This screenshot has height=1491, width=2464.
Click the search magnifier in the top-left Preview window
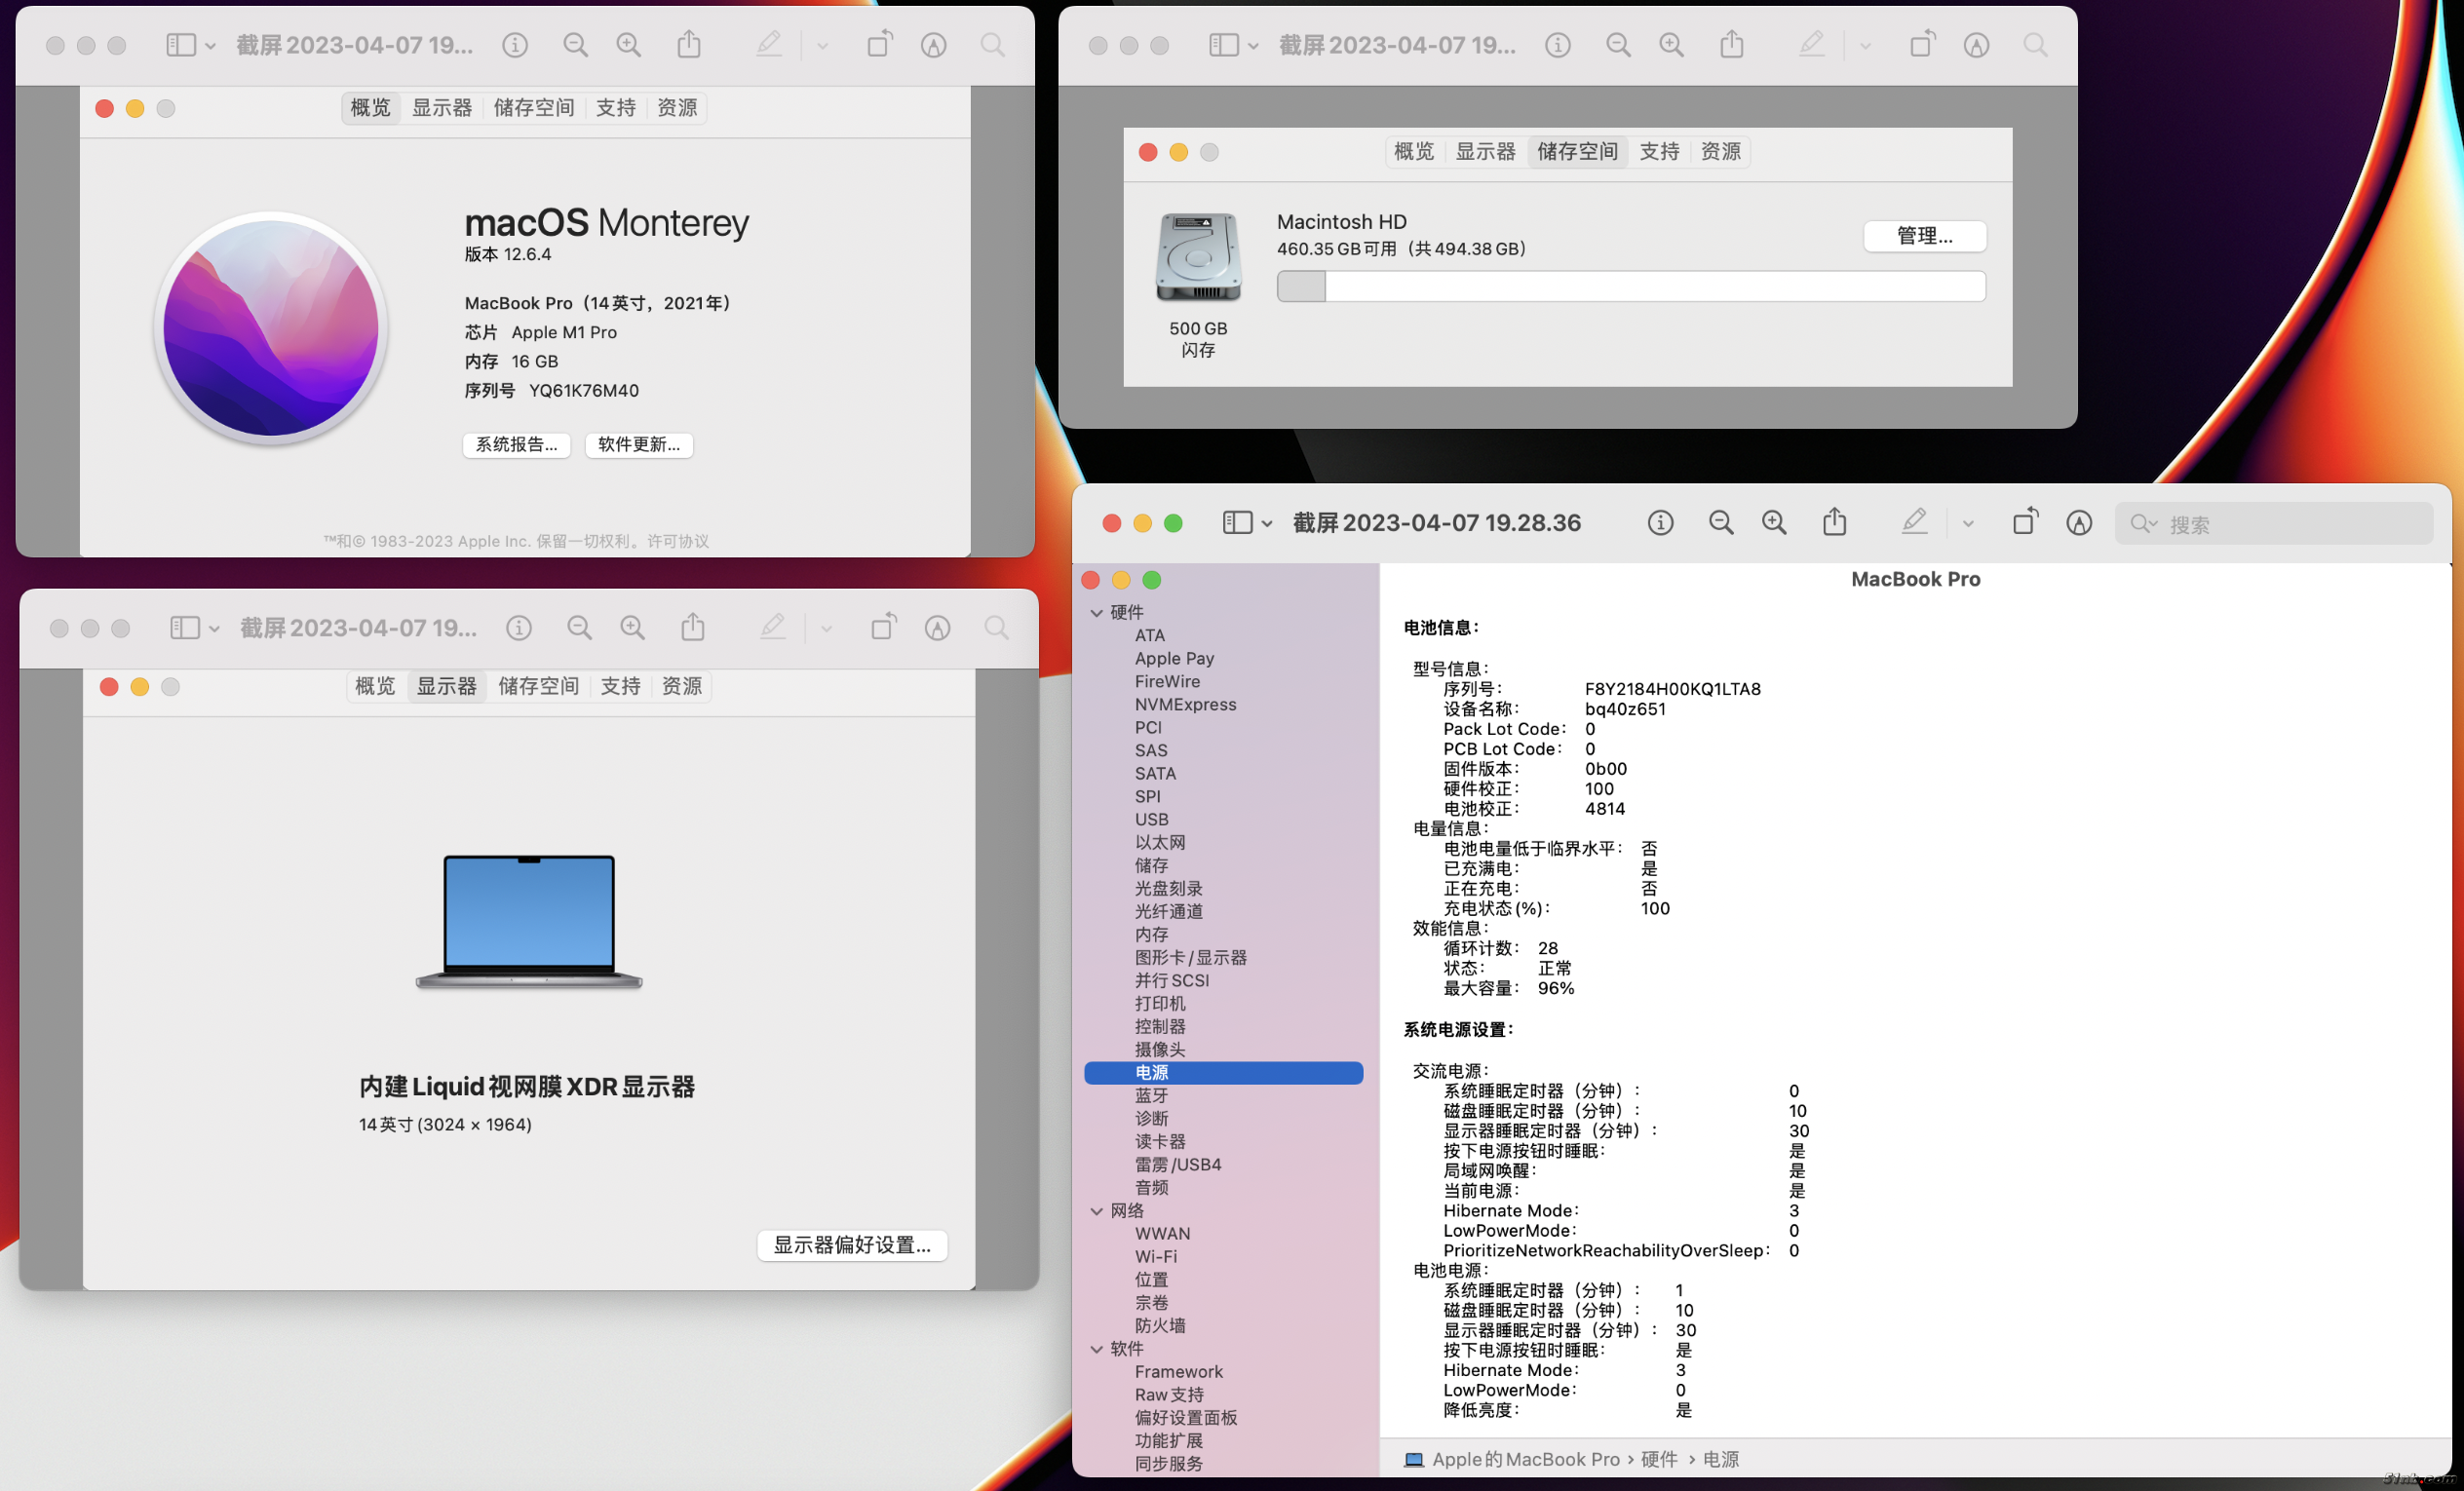point(992,45)
